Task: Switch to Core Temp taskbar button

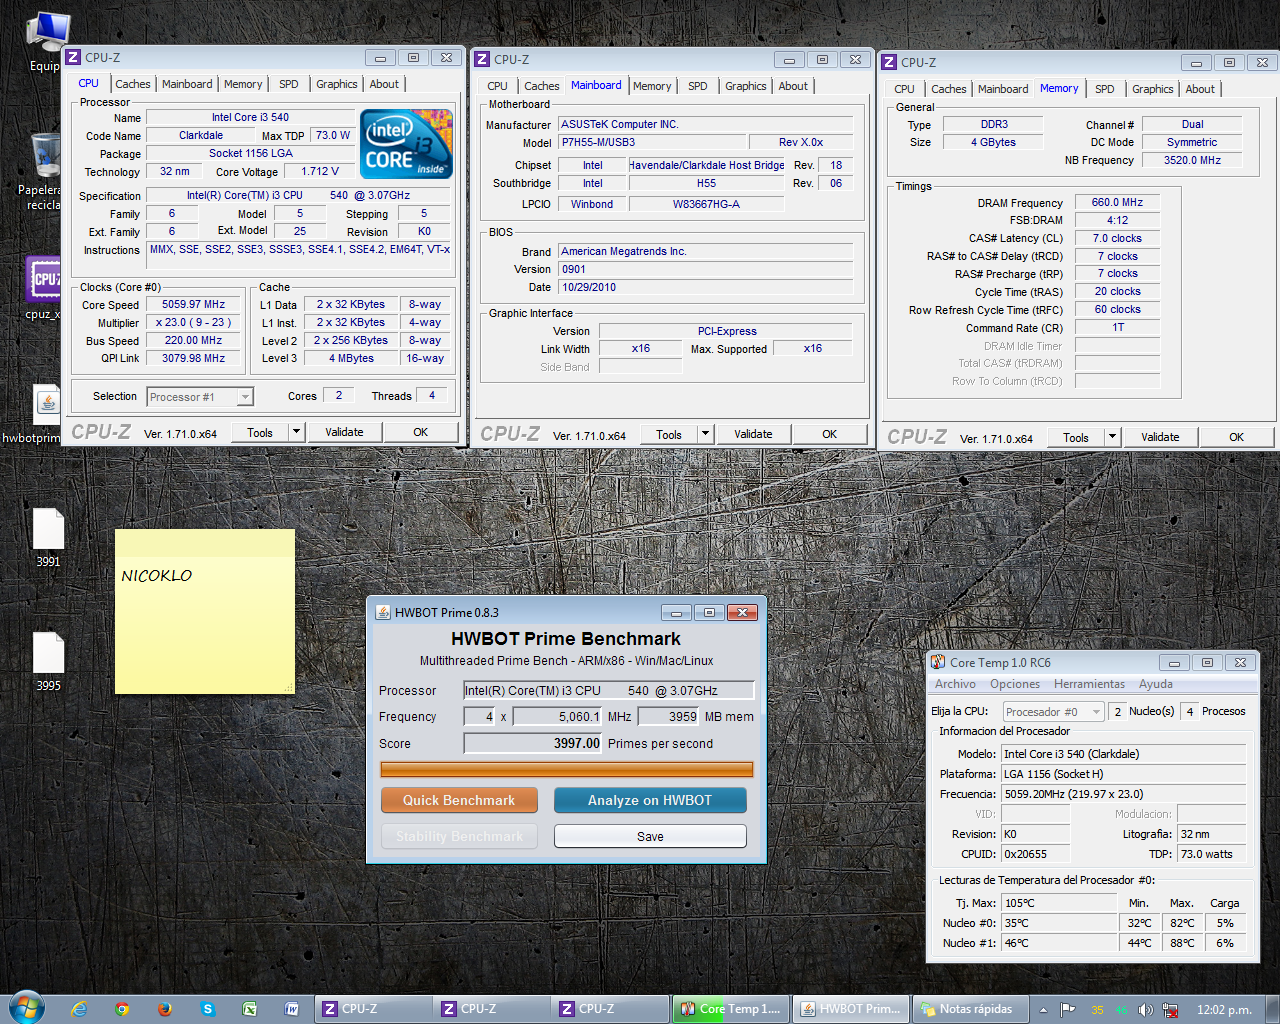Action: [x=731, y=1009]
